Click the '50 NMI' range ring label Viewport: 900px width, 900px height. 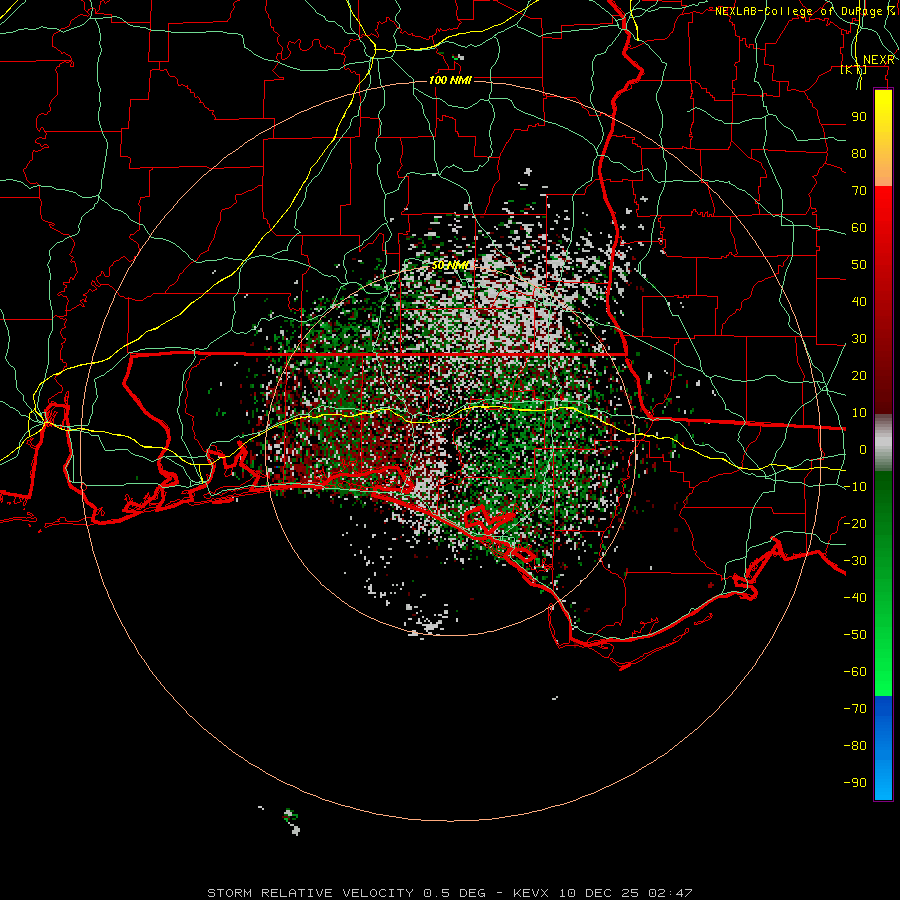point(451,265)
